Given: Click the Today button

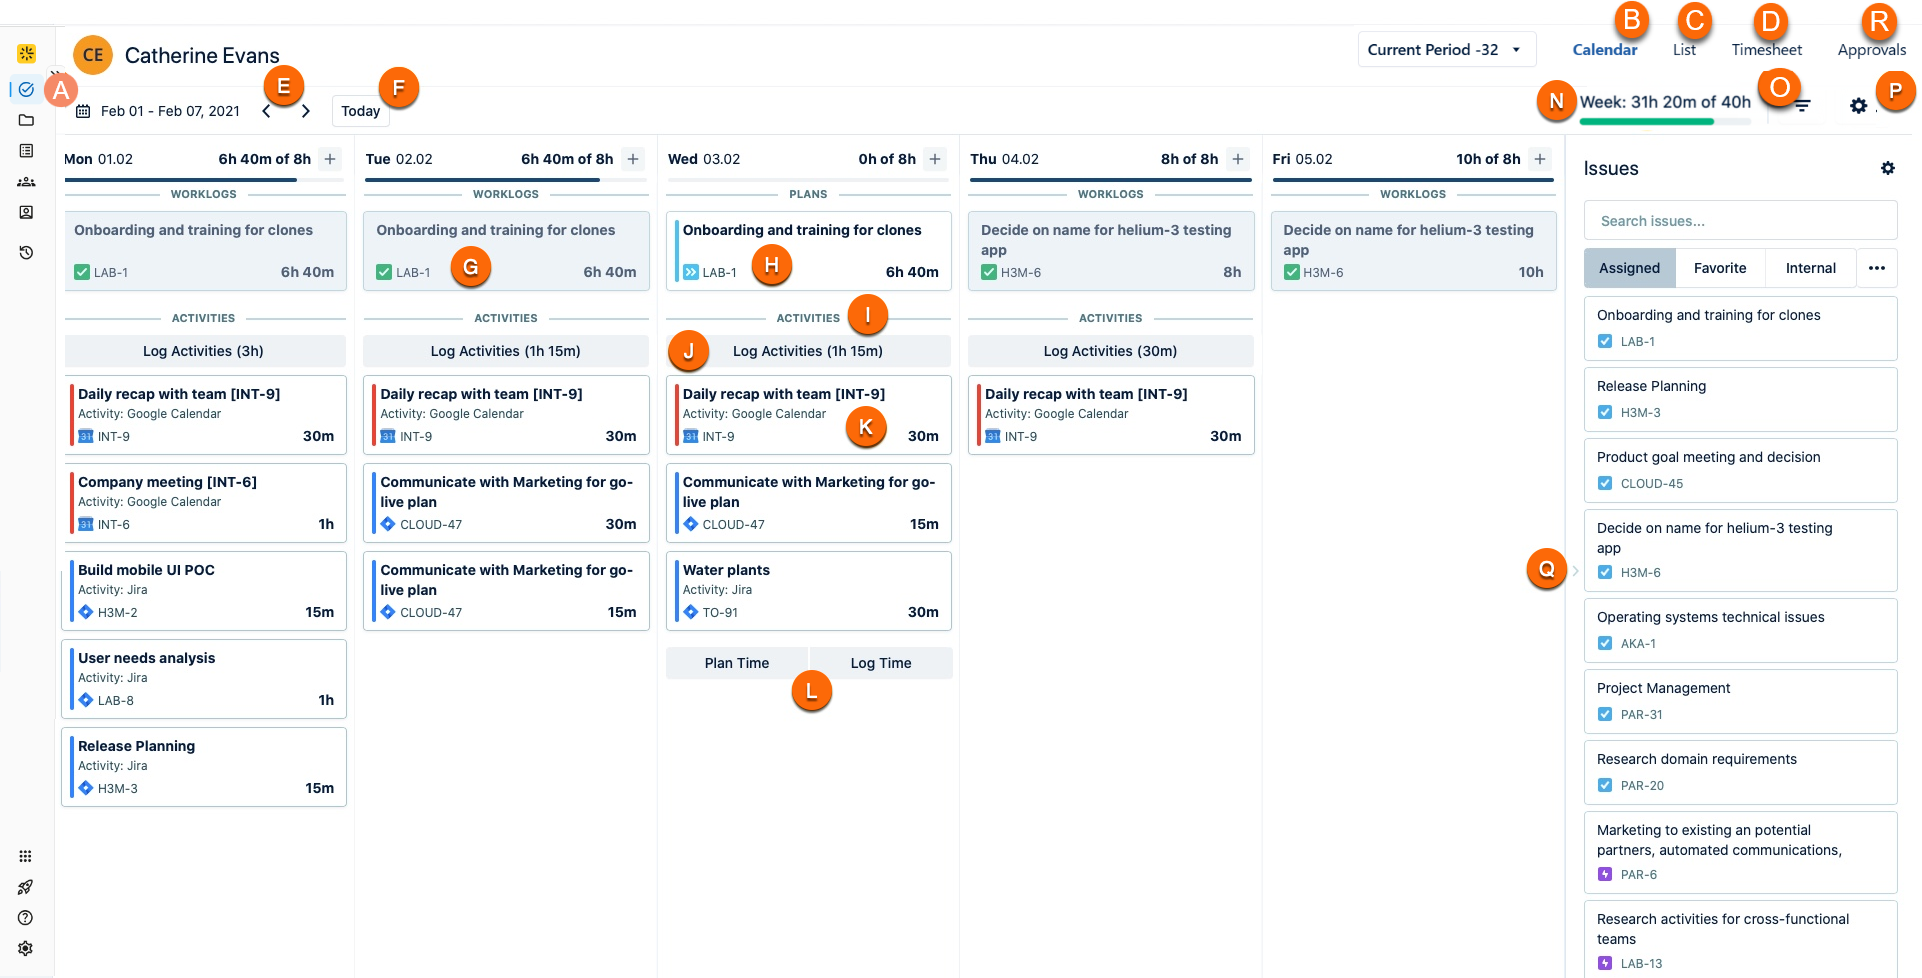Looking at the screenshot, I should click(x=360, y=111).
